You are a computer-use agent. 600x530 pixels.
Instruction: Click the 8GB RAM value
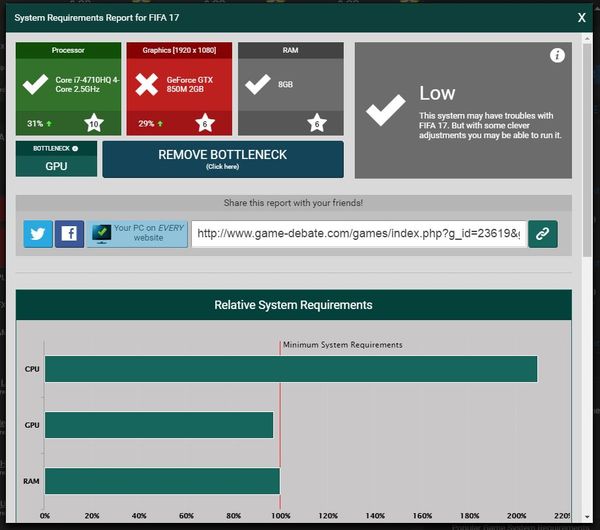pyautogui.click(x=285, y=85)
